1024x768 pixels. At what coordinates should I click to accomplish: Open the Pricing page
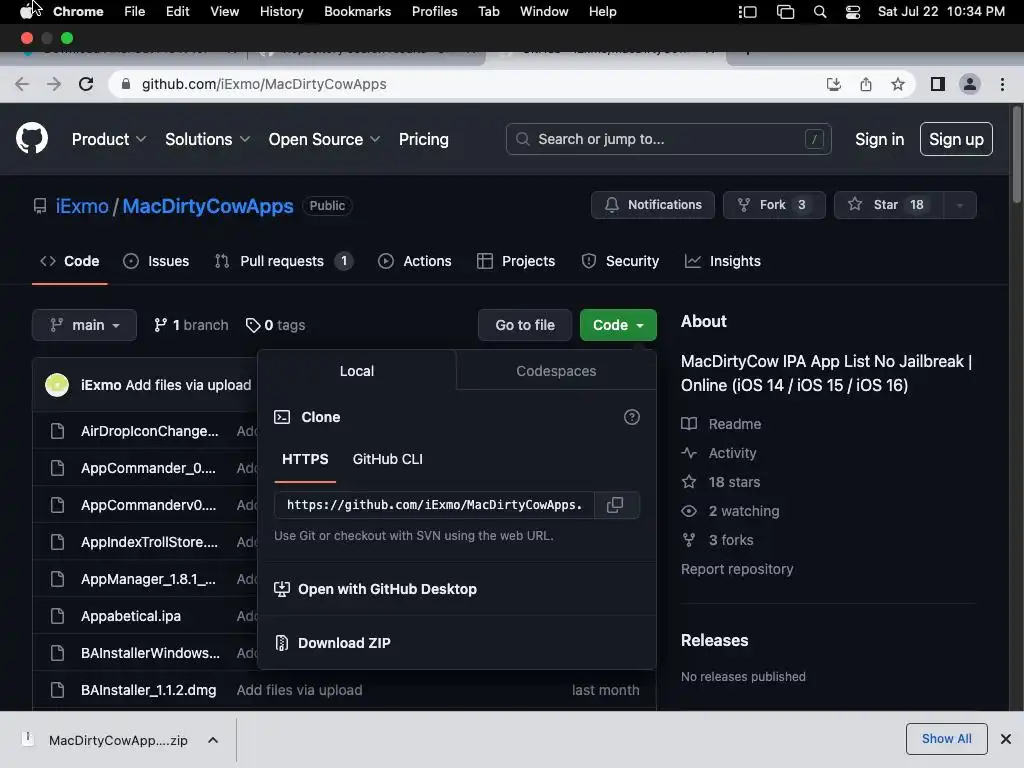coord(423,139)
